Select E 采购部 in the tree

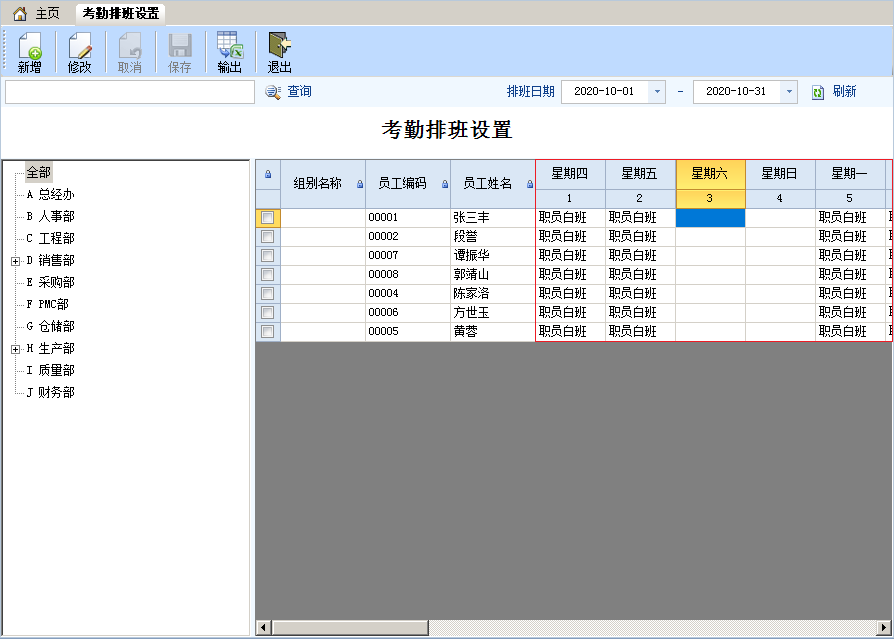pyautogui.click(x=50, y=283)
